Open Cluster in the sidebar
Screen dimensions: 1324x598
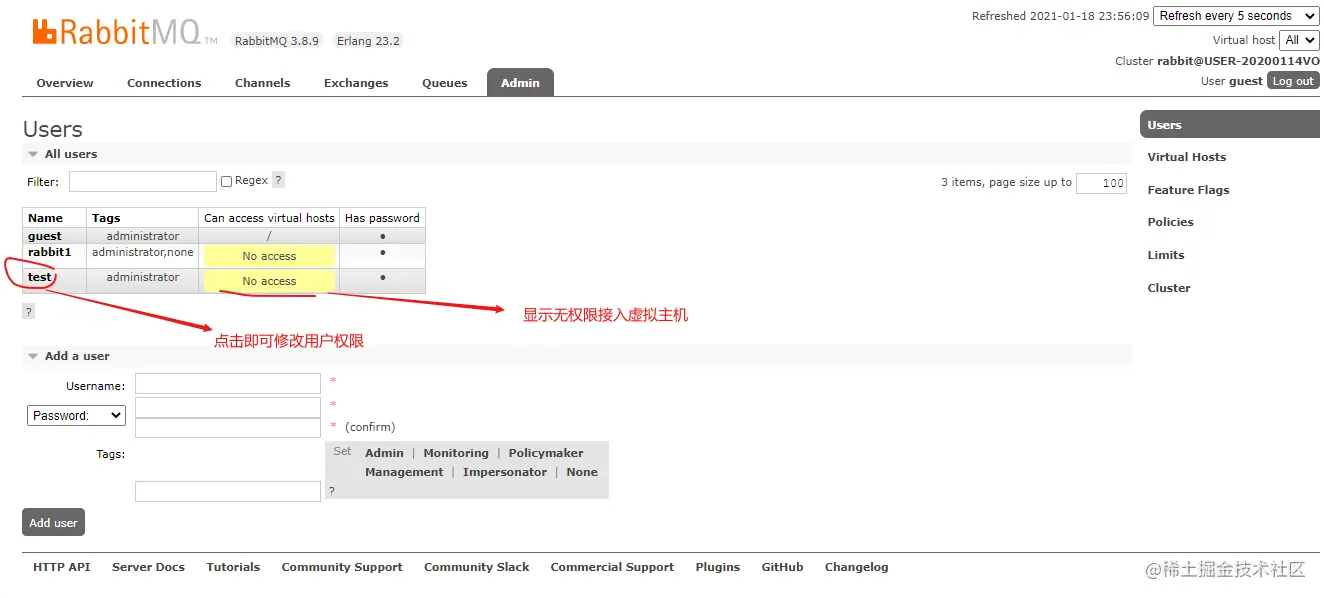click(1169, 288)
